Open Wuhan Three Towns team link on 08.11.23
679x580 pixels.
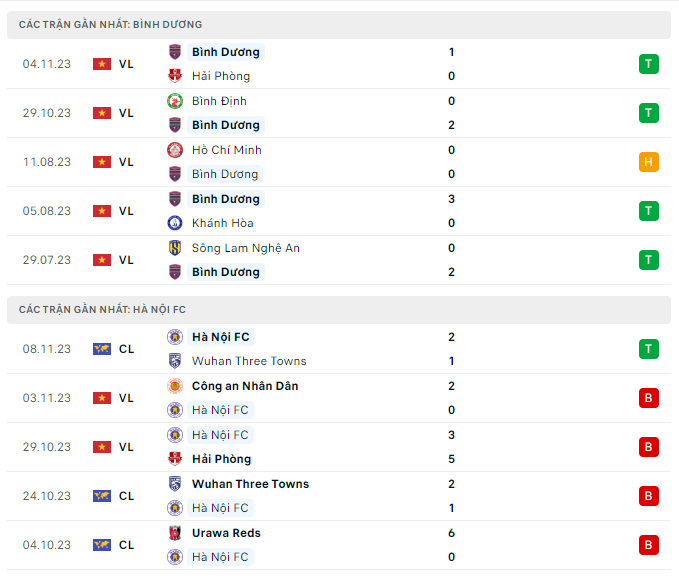(249, 361)
